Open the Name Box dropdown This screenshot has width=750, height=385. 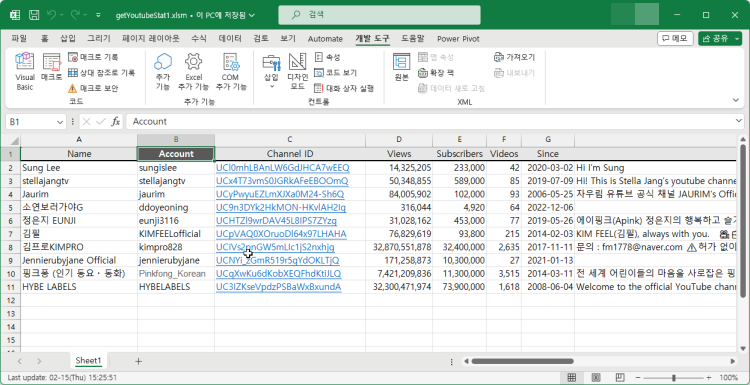[x=60, y=121]
